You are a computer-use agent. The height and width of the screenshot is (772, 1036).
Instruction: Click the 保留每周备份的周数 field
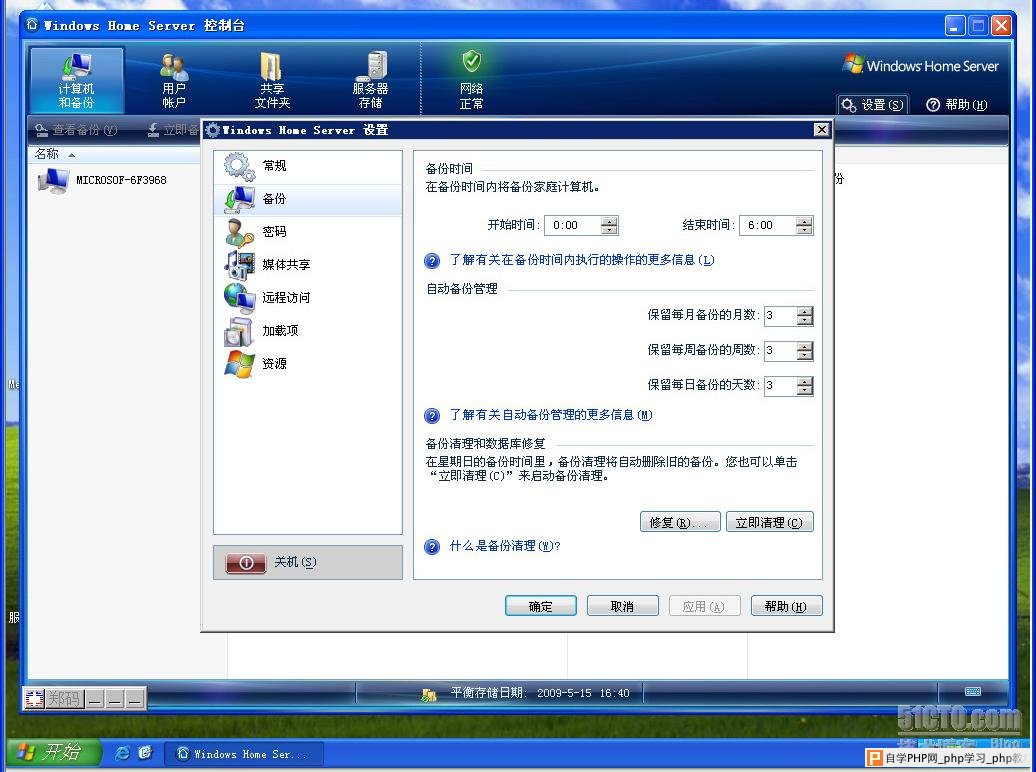click(x=780, y=350)
